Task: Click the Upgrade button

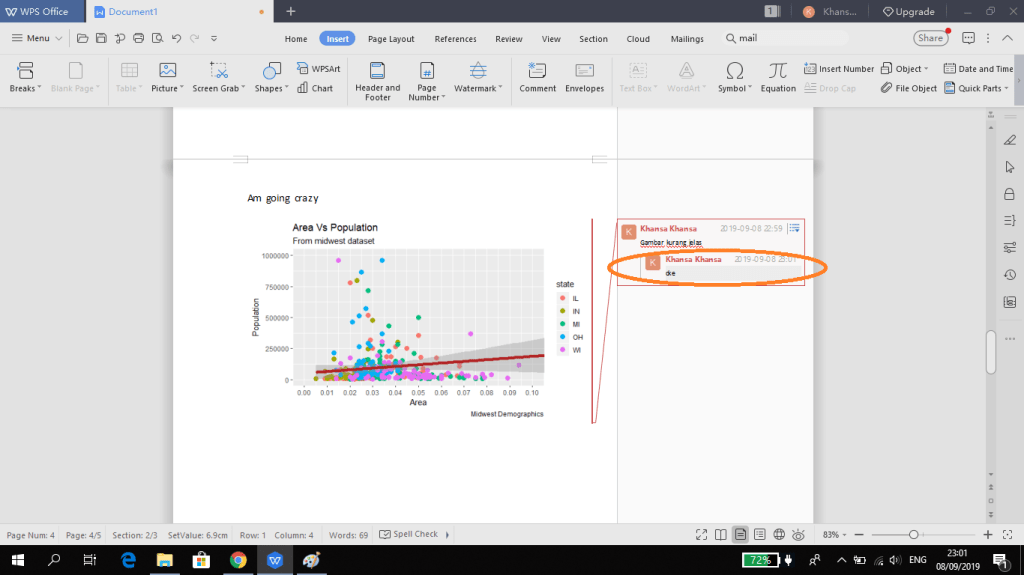Action: (x=908, y=12)
